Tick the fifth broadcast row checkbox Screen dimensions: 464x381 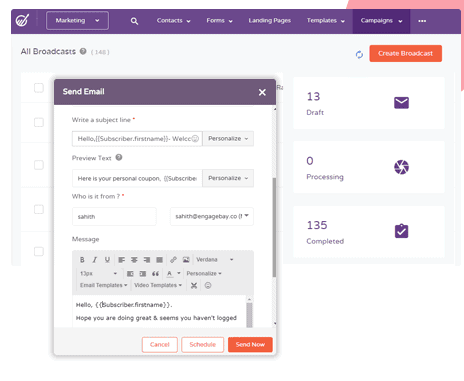click(x=39, y=251)
